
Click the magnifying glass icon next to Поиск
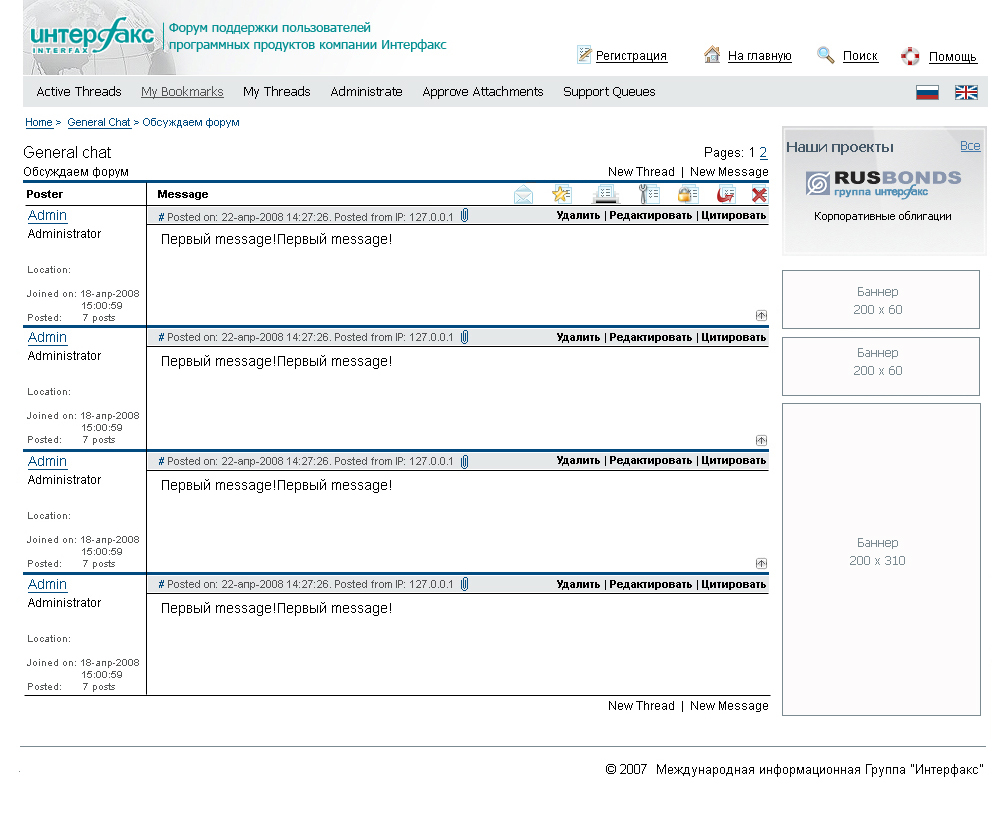point(824,55)
